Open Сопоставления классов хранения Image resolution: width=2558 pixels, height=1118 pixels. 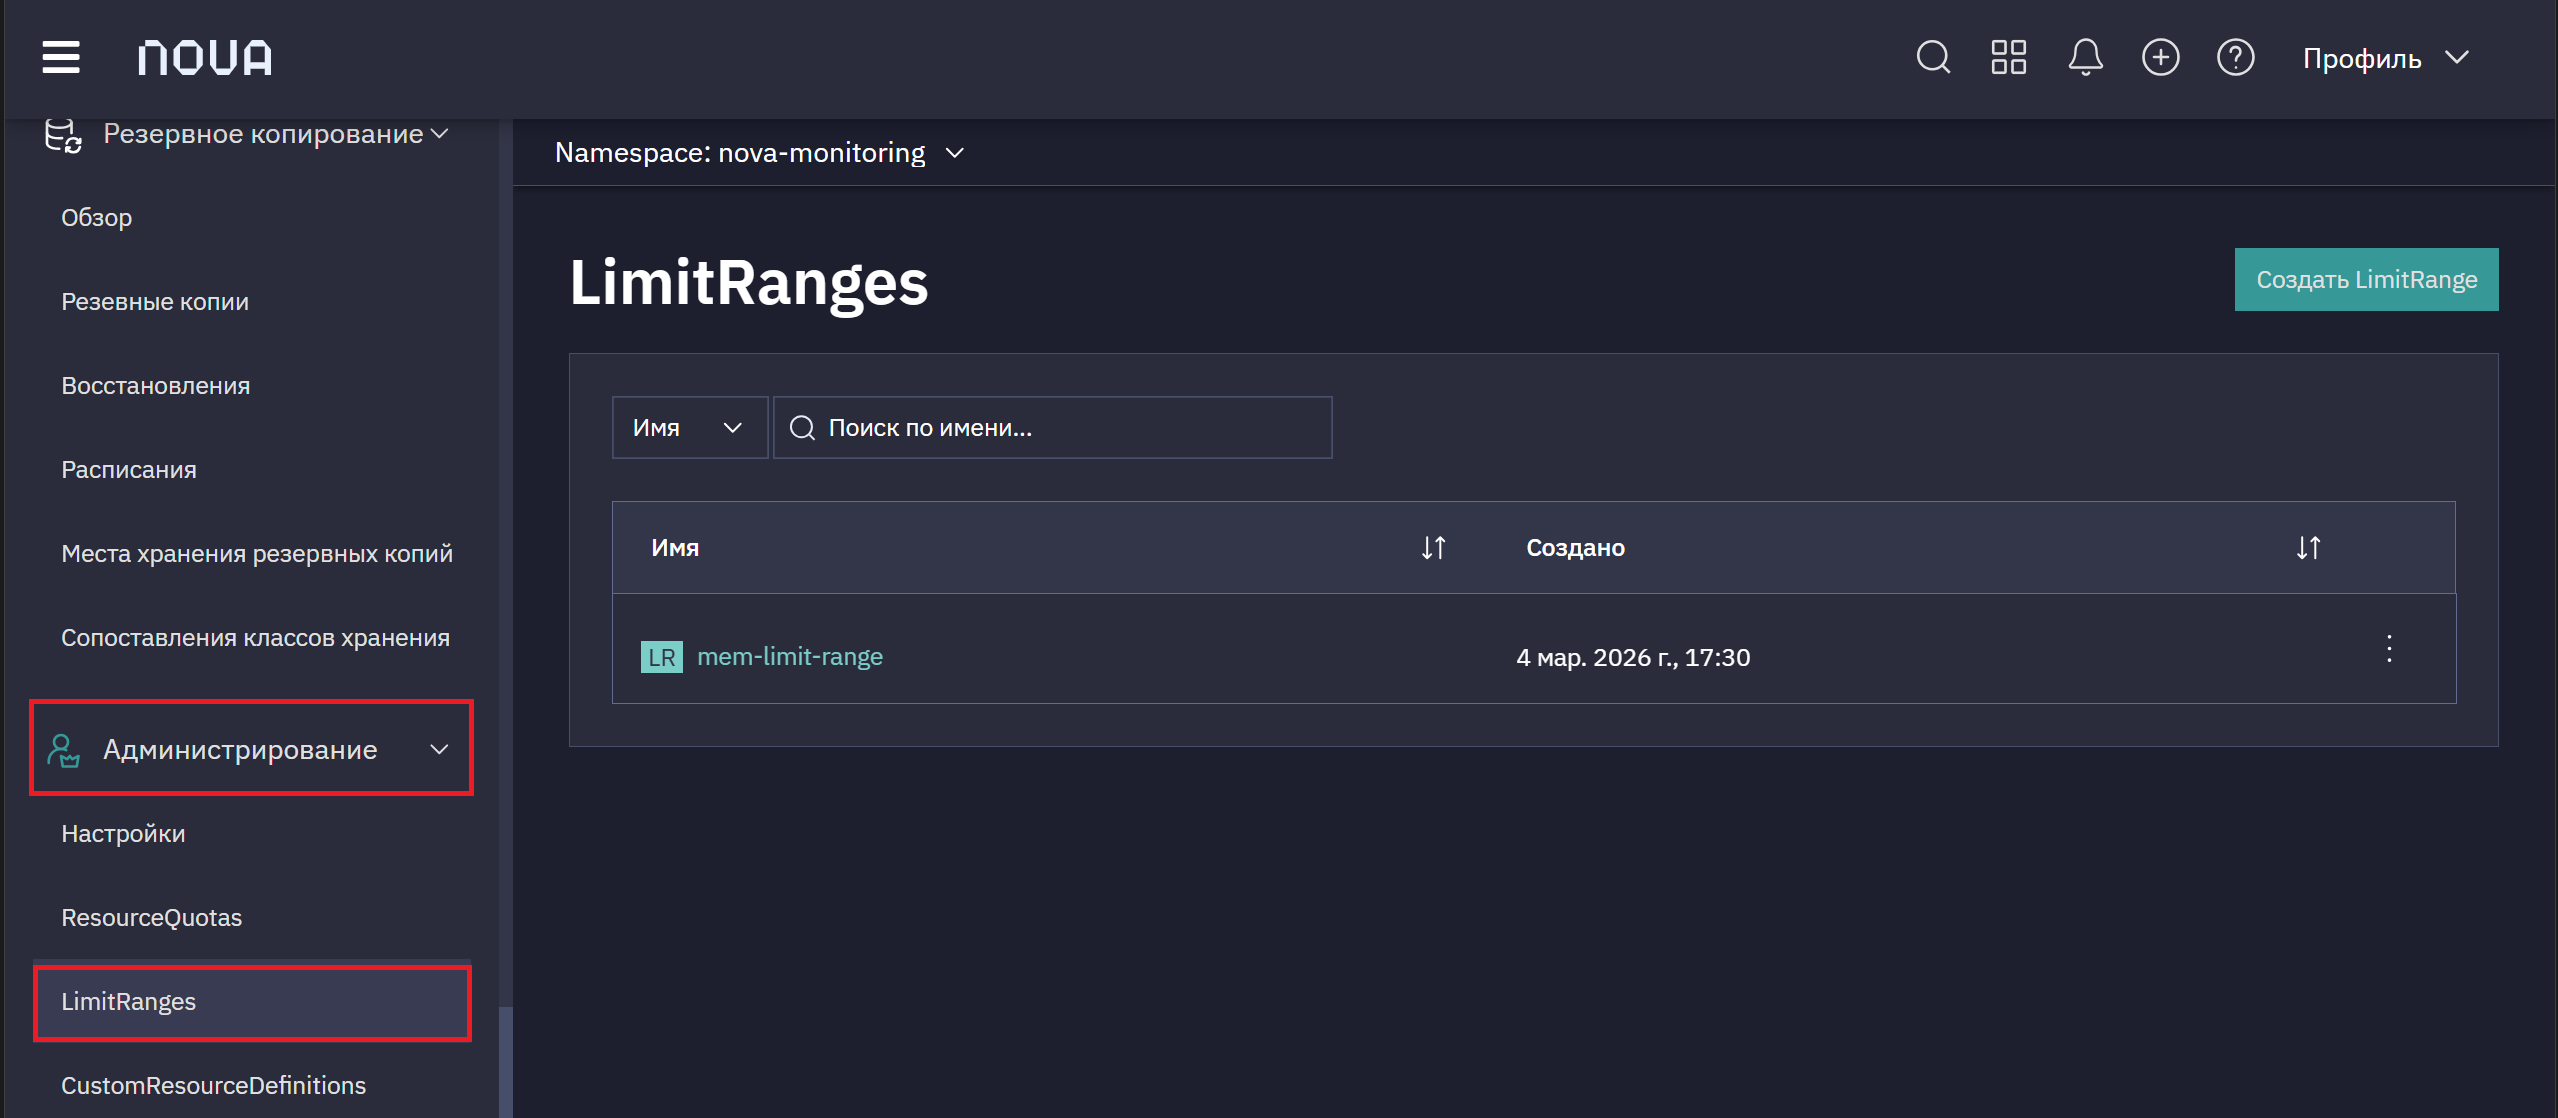click(255, 637)
